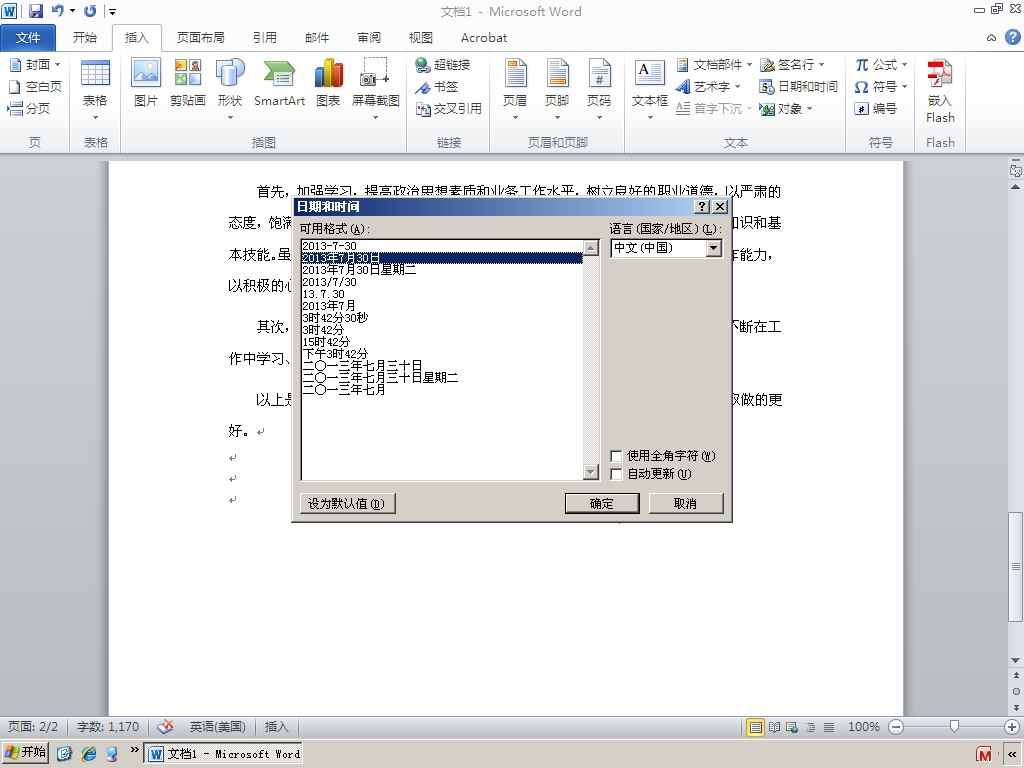
Task: Select Print Layout view in status bar
Action: click(x=755, y=727)
